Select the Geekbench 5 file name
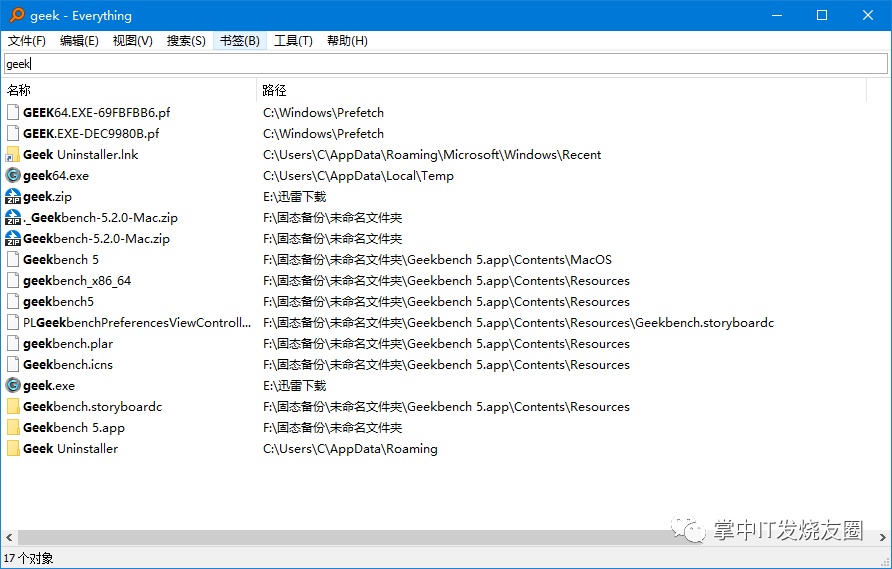Screen dimensions: 892x569 point(61,260)
